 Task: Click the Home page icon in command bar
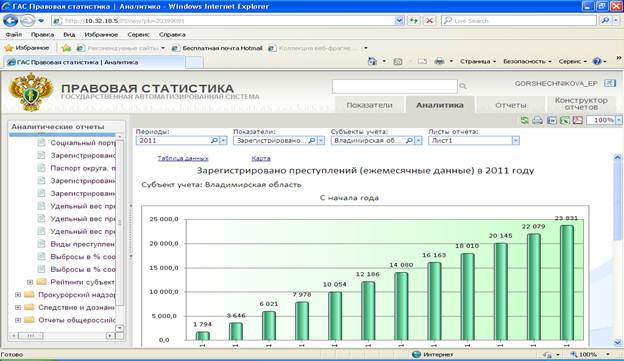[x=372, y=61]
